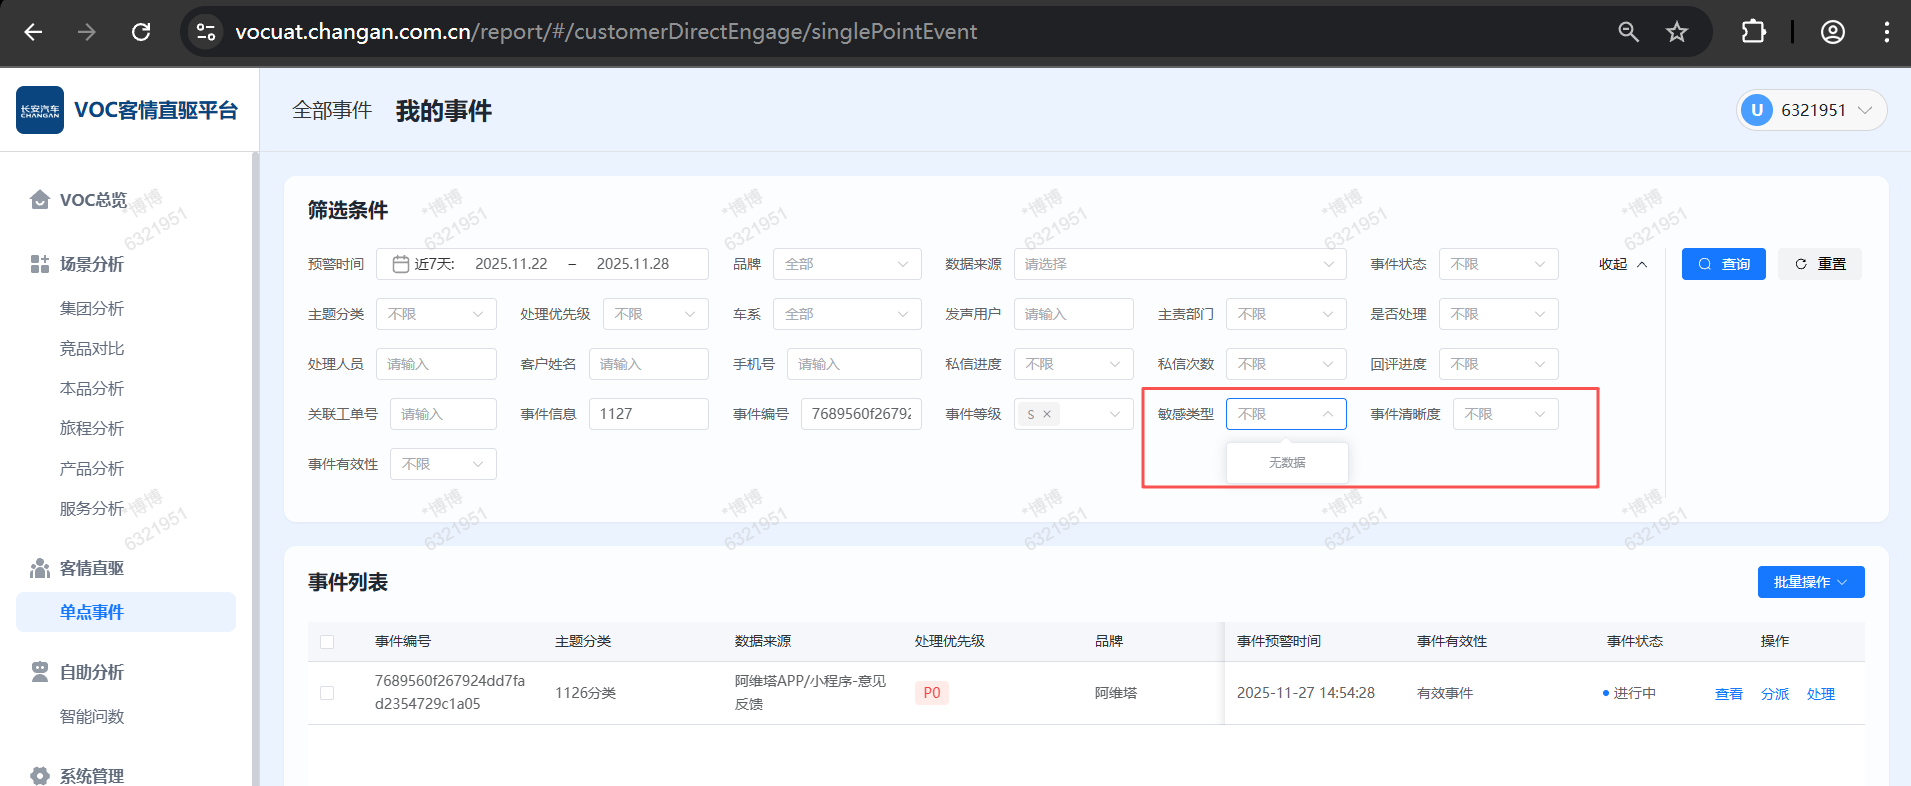The image size is (1911, 786).
Task: Open the 品牌 dropdown
Action: pyautogui.click(x=846, y=264)
